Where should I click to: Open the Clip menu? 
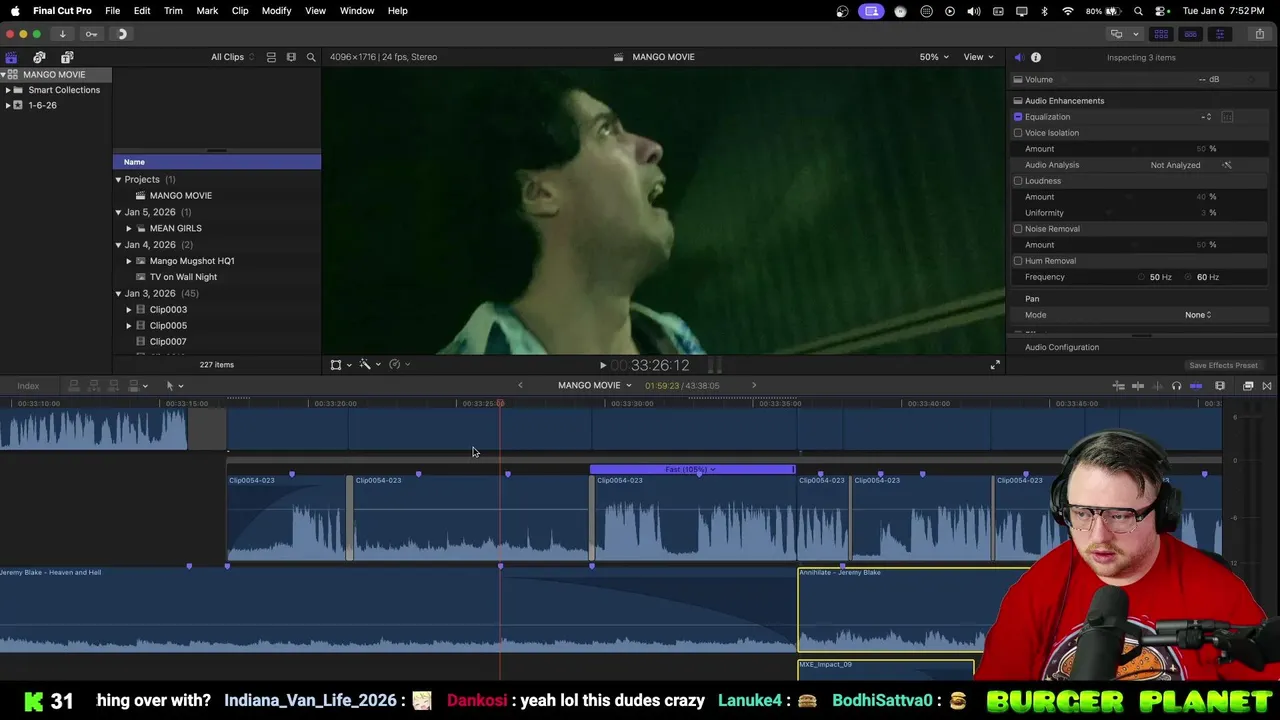pos(240,11)
